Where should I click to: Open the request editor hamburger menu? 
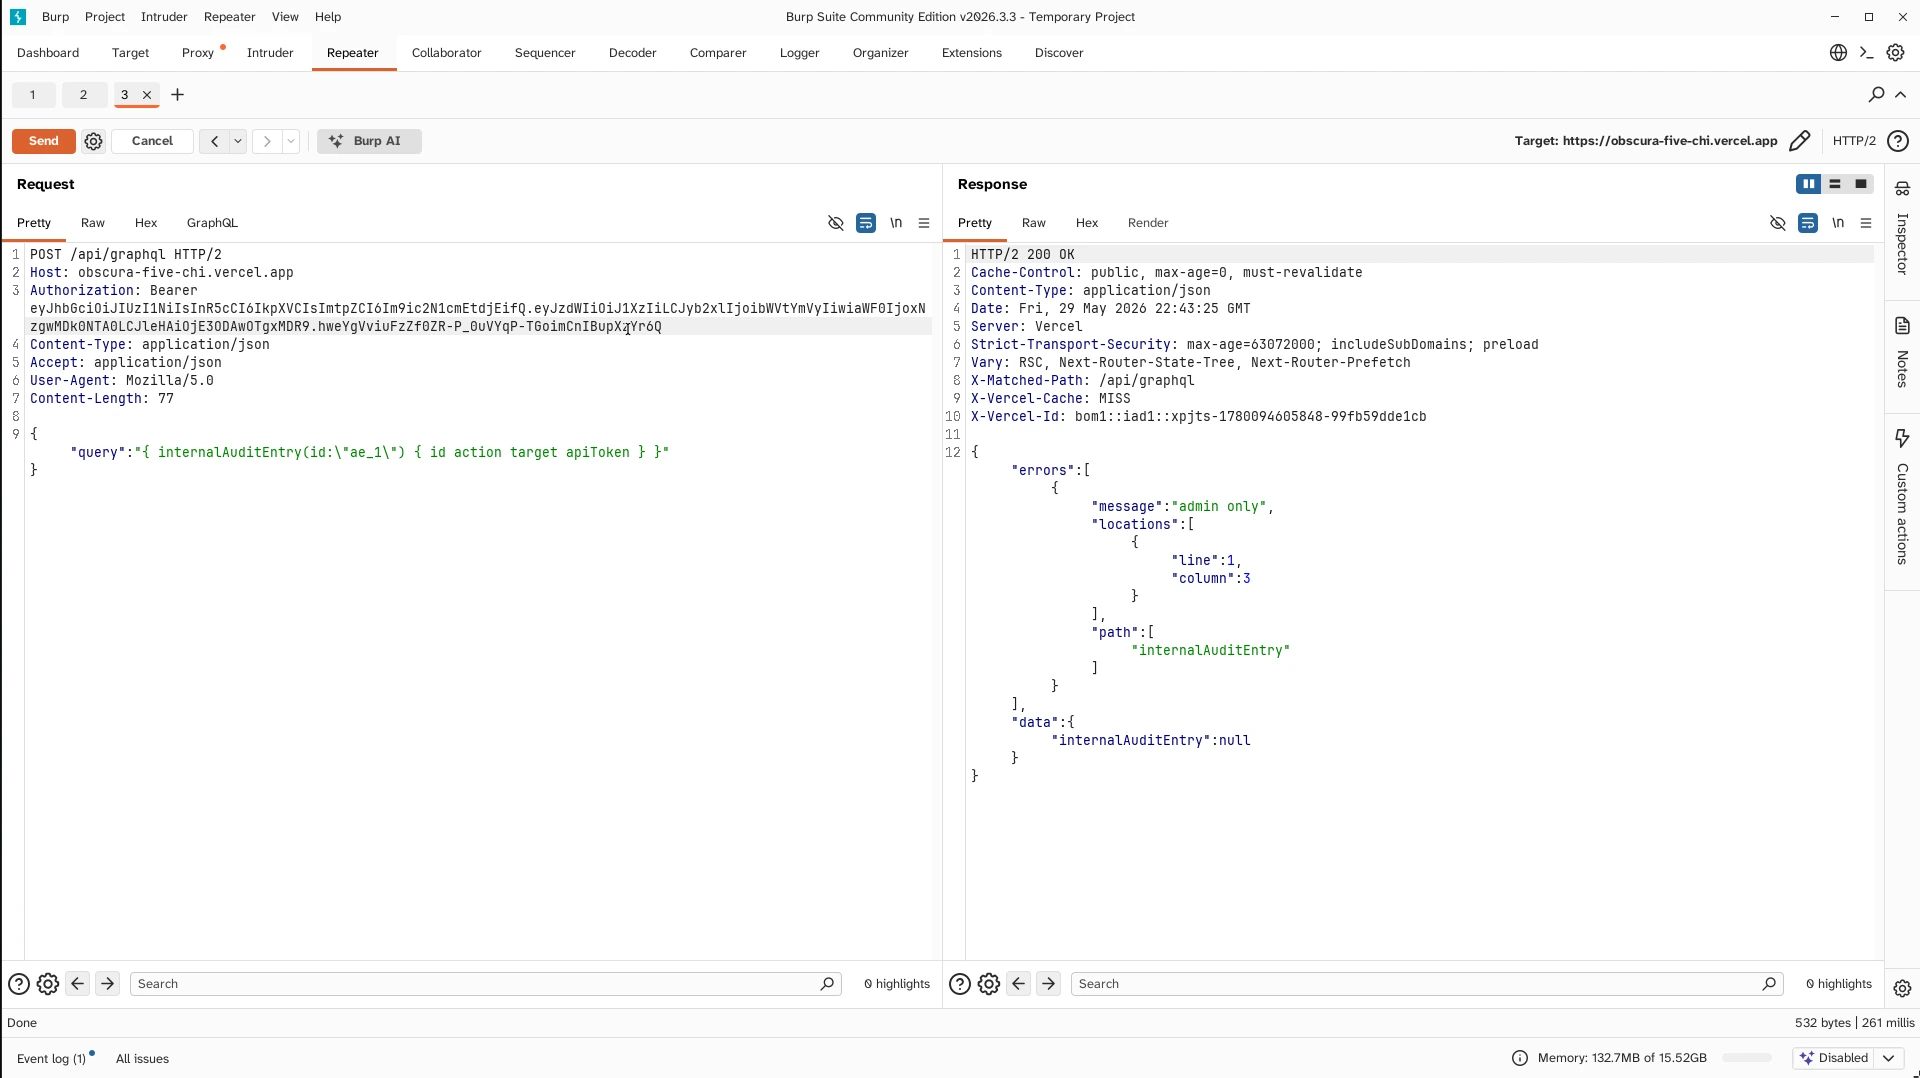[924, 223]
